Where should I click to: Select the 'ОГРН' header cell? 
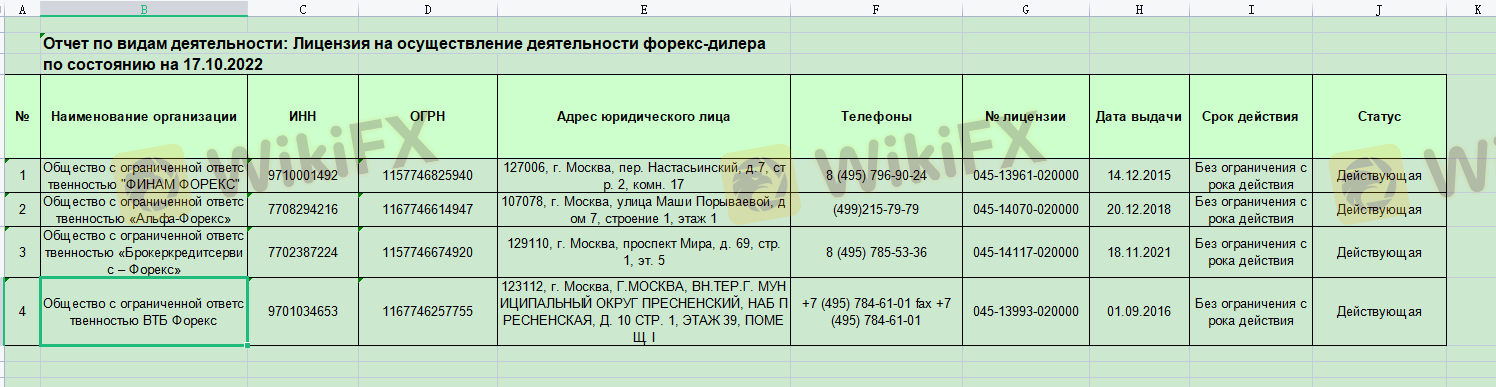(427, 116)
